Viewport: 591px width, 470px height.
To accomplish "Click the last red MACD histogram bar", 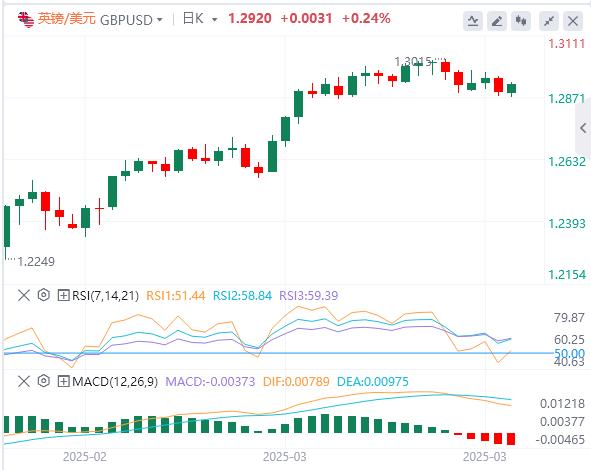I will tap(511, 439).
